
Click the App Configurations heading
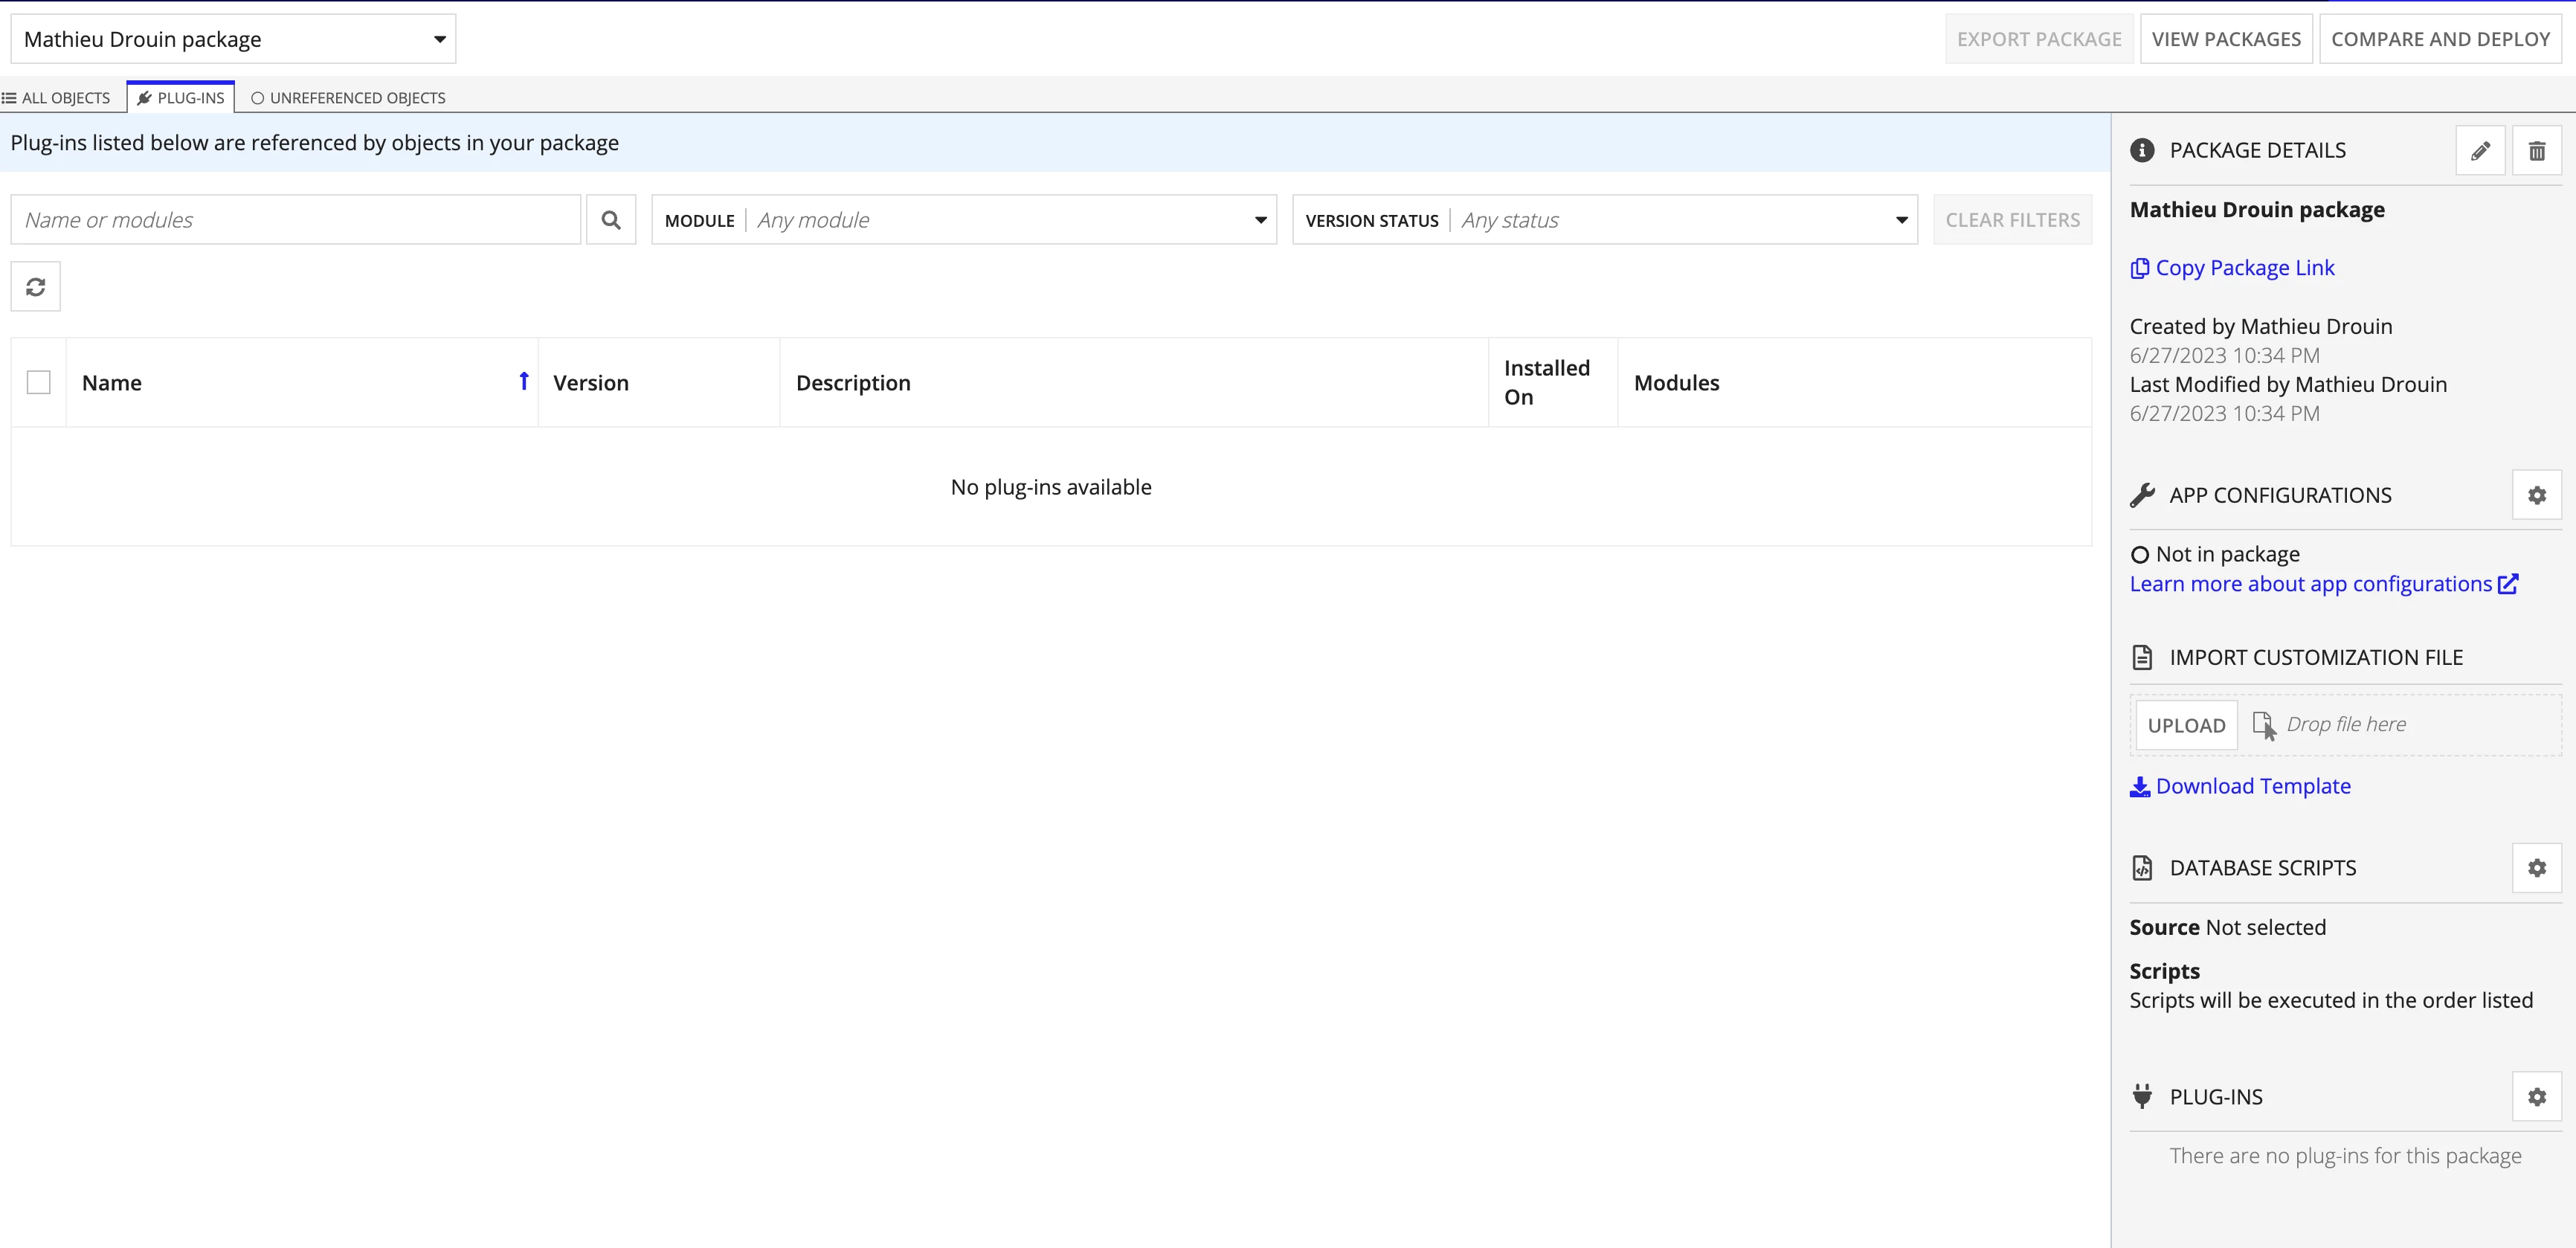2281,495
